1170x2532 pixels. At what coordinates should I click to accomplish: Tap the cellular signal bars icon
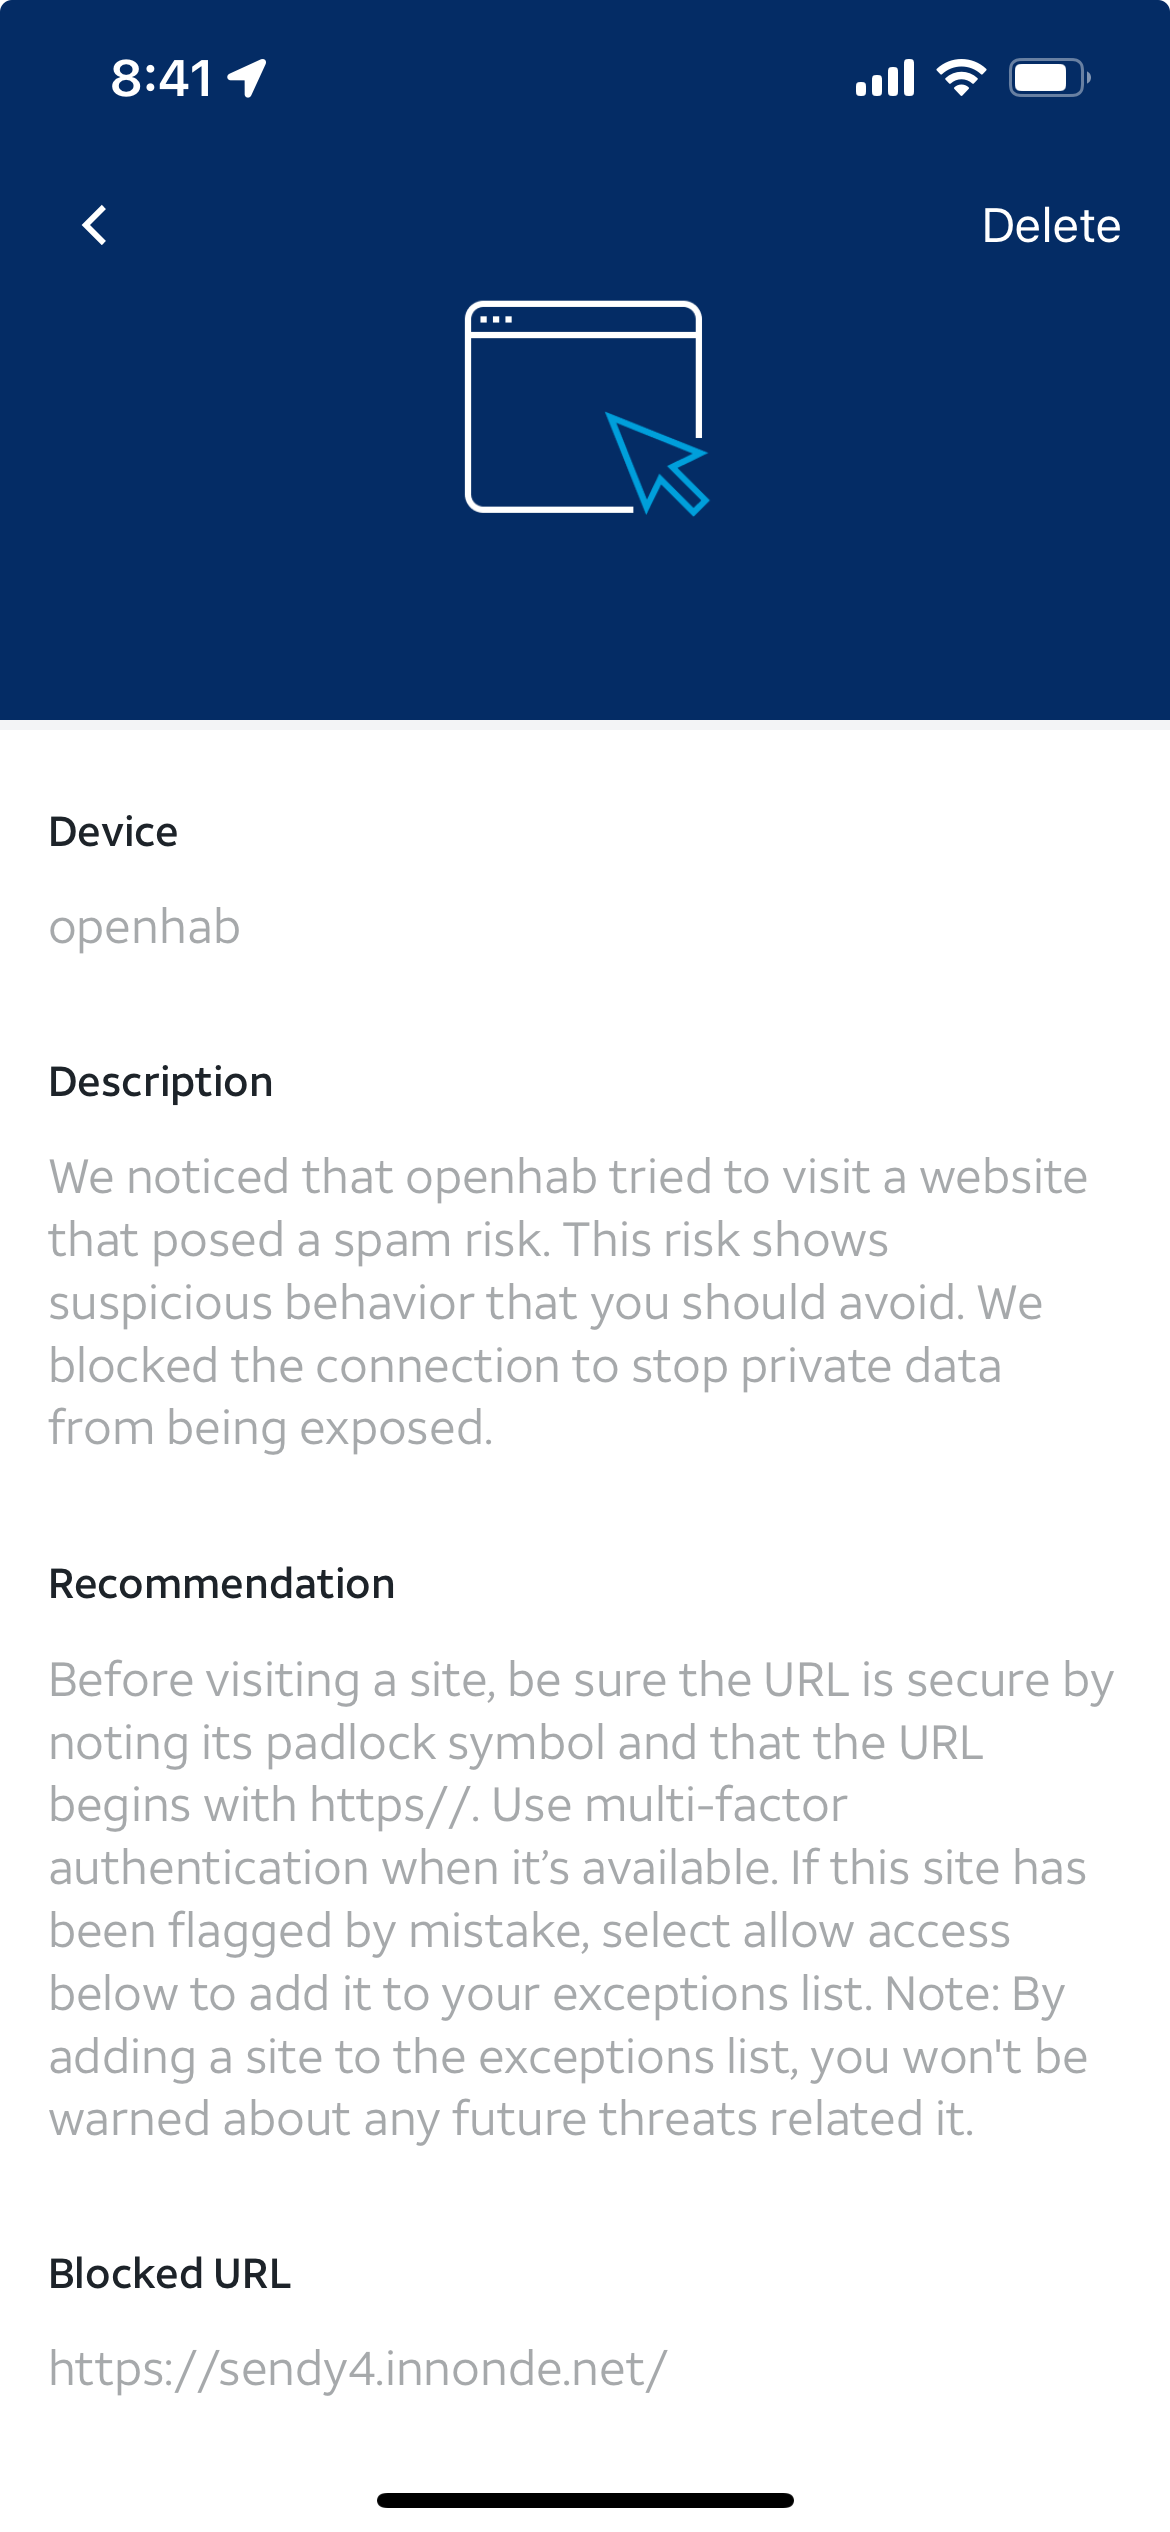[x=885, y=77]
